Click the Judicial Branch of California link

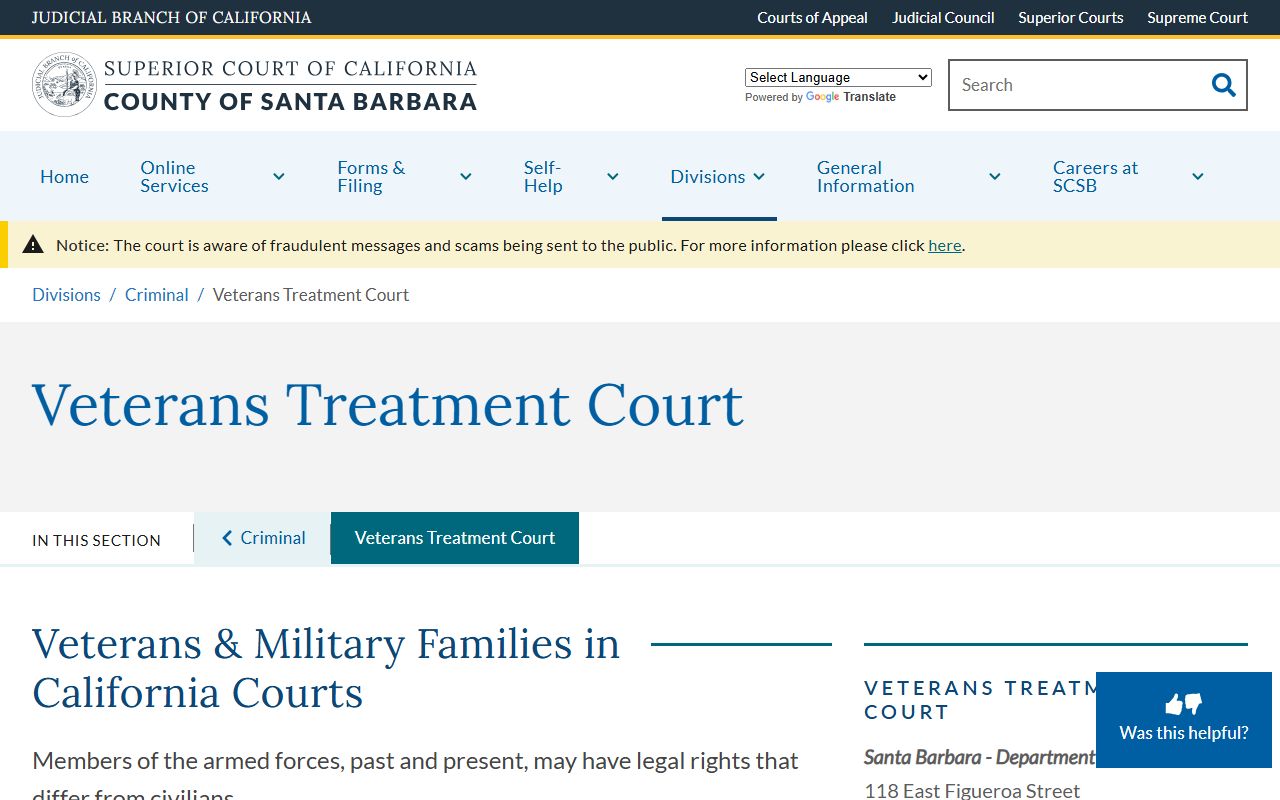point(172,18)
